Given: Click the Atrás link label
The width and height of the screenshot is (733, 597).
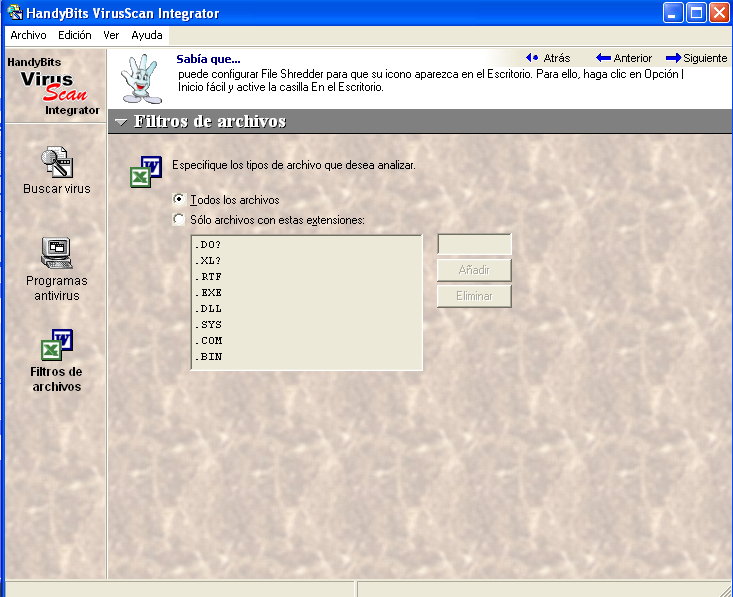Looking at the screenshot, I should click(557, 58).
